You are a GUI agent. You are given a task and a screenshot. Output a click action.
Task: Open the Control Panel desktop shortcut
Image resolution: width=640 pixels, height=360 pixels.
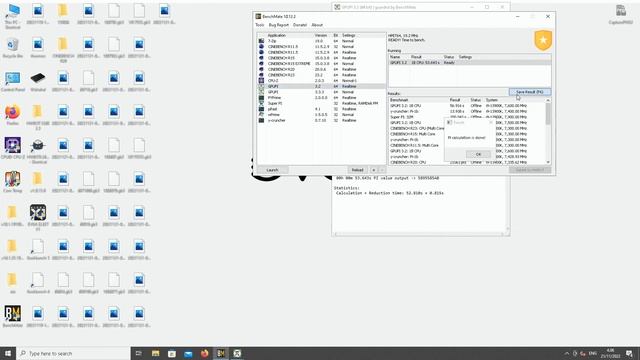[13, 82]
